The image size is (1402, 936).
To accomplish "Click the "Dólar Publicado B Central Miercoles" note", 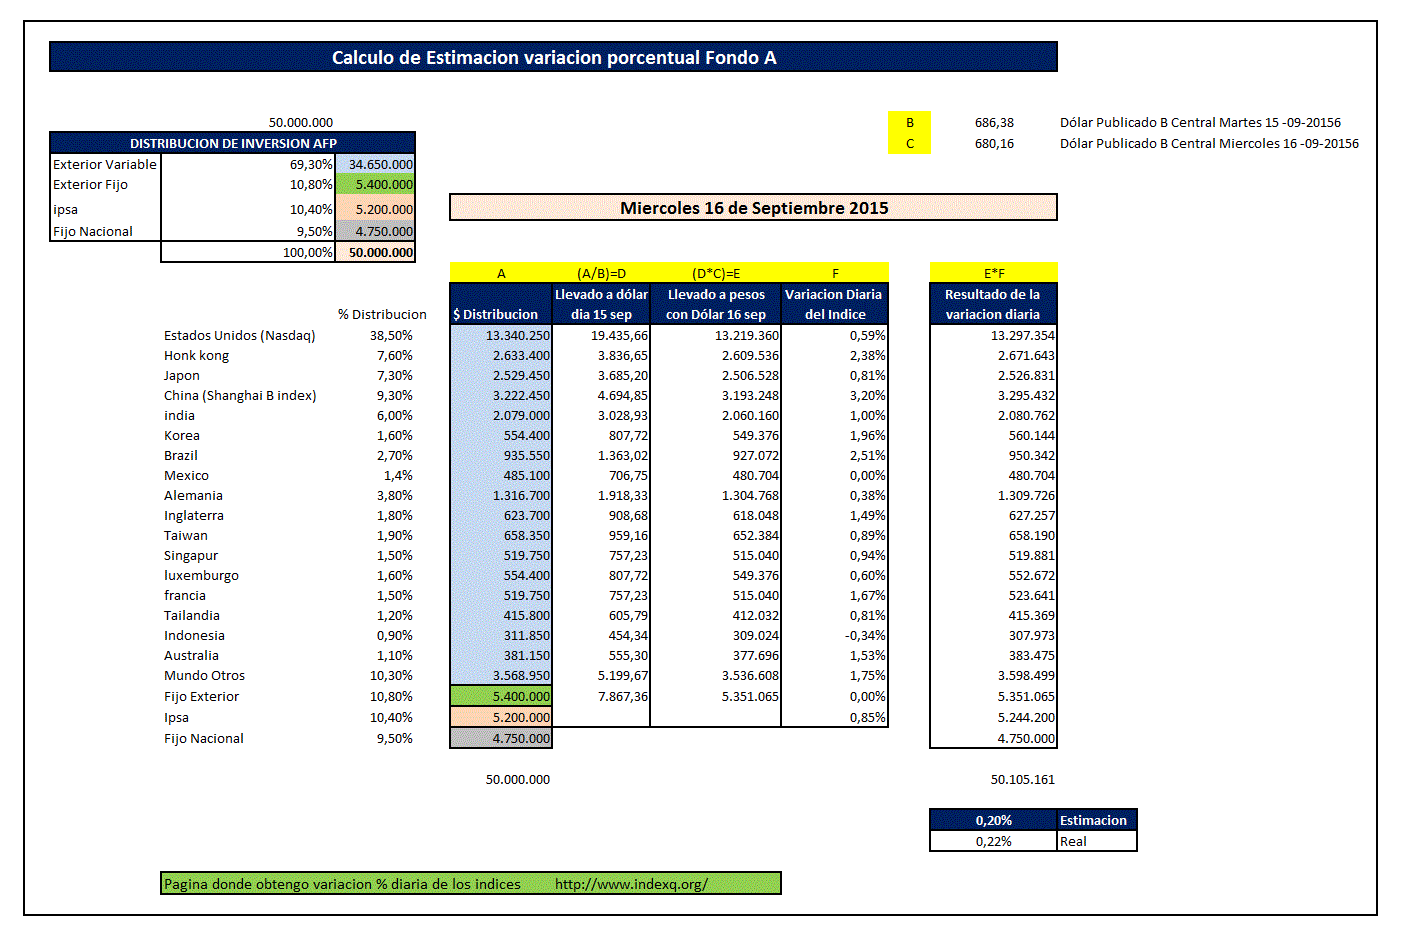I will (x=1209, y=144).
